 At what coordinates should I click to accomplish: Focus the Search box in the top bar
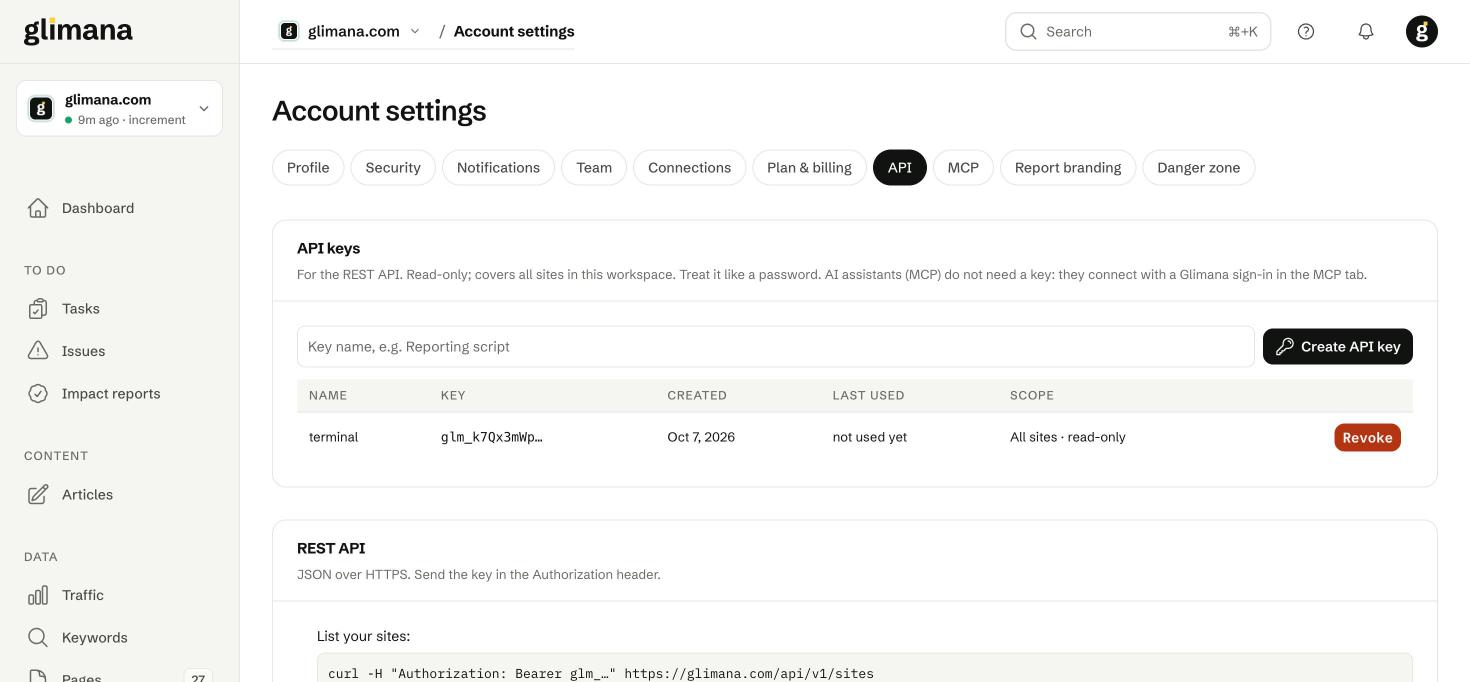(1138, 31)
